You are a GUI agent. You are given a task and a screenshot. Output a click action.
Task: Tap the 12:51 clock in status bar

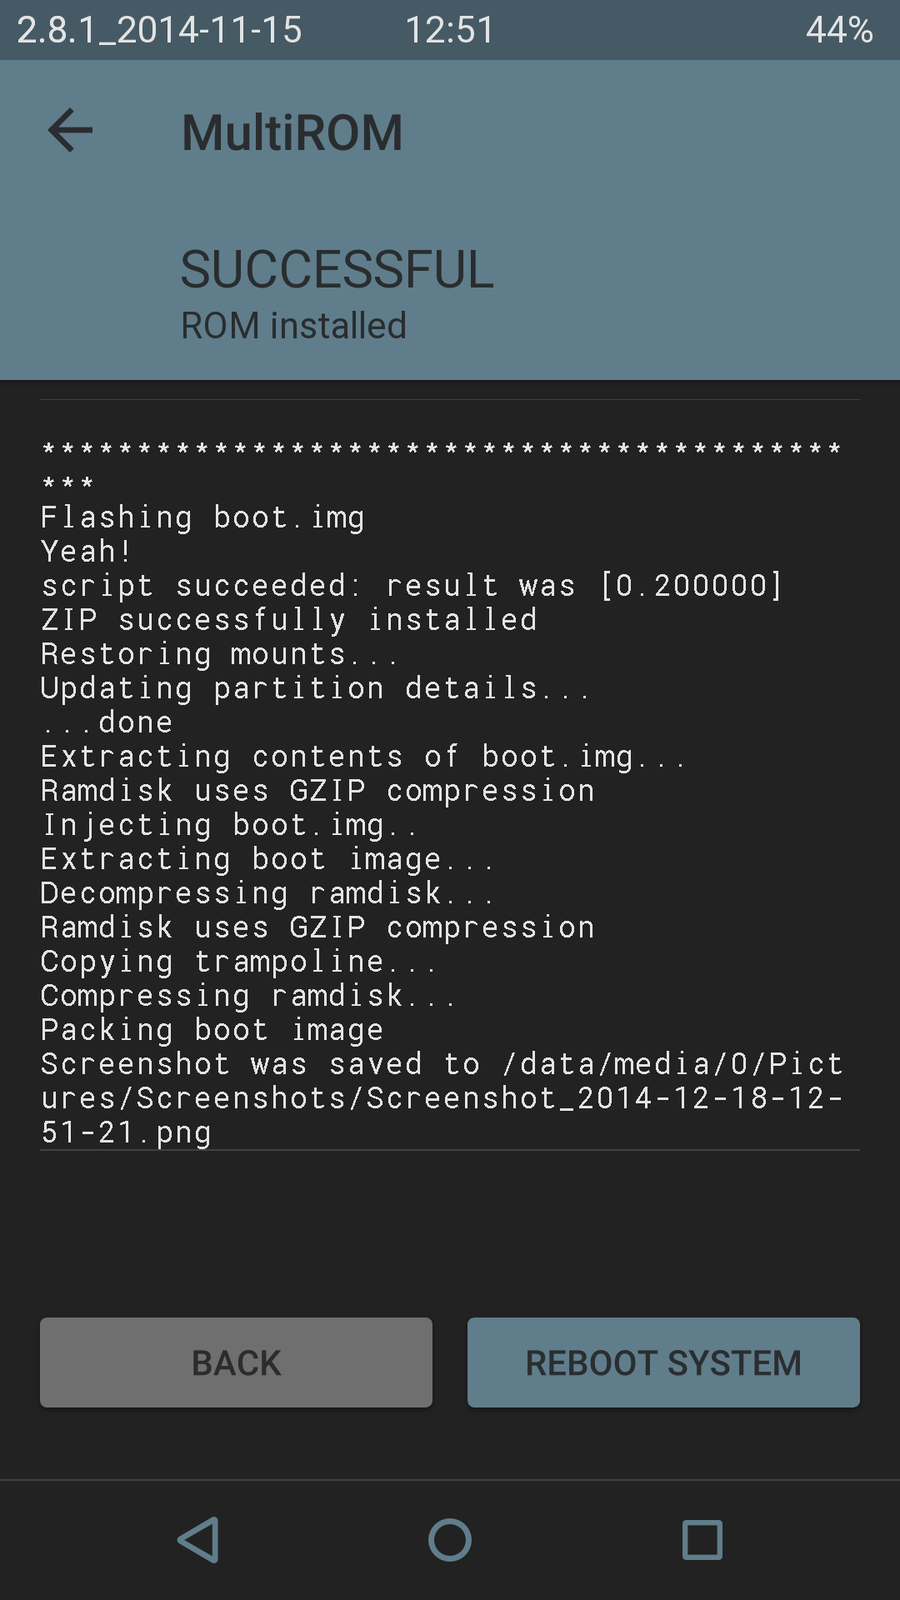coord(450,30)
